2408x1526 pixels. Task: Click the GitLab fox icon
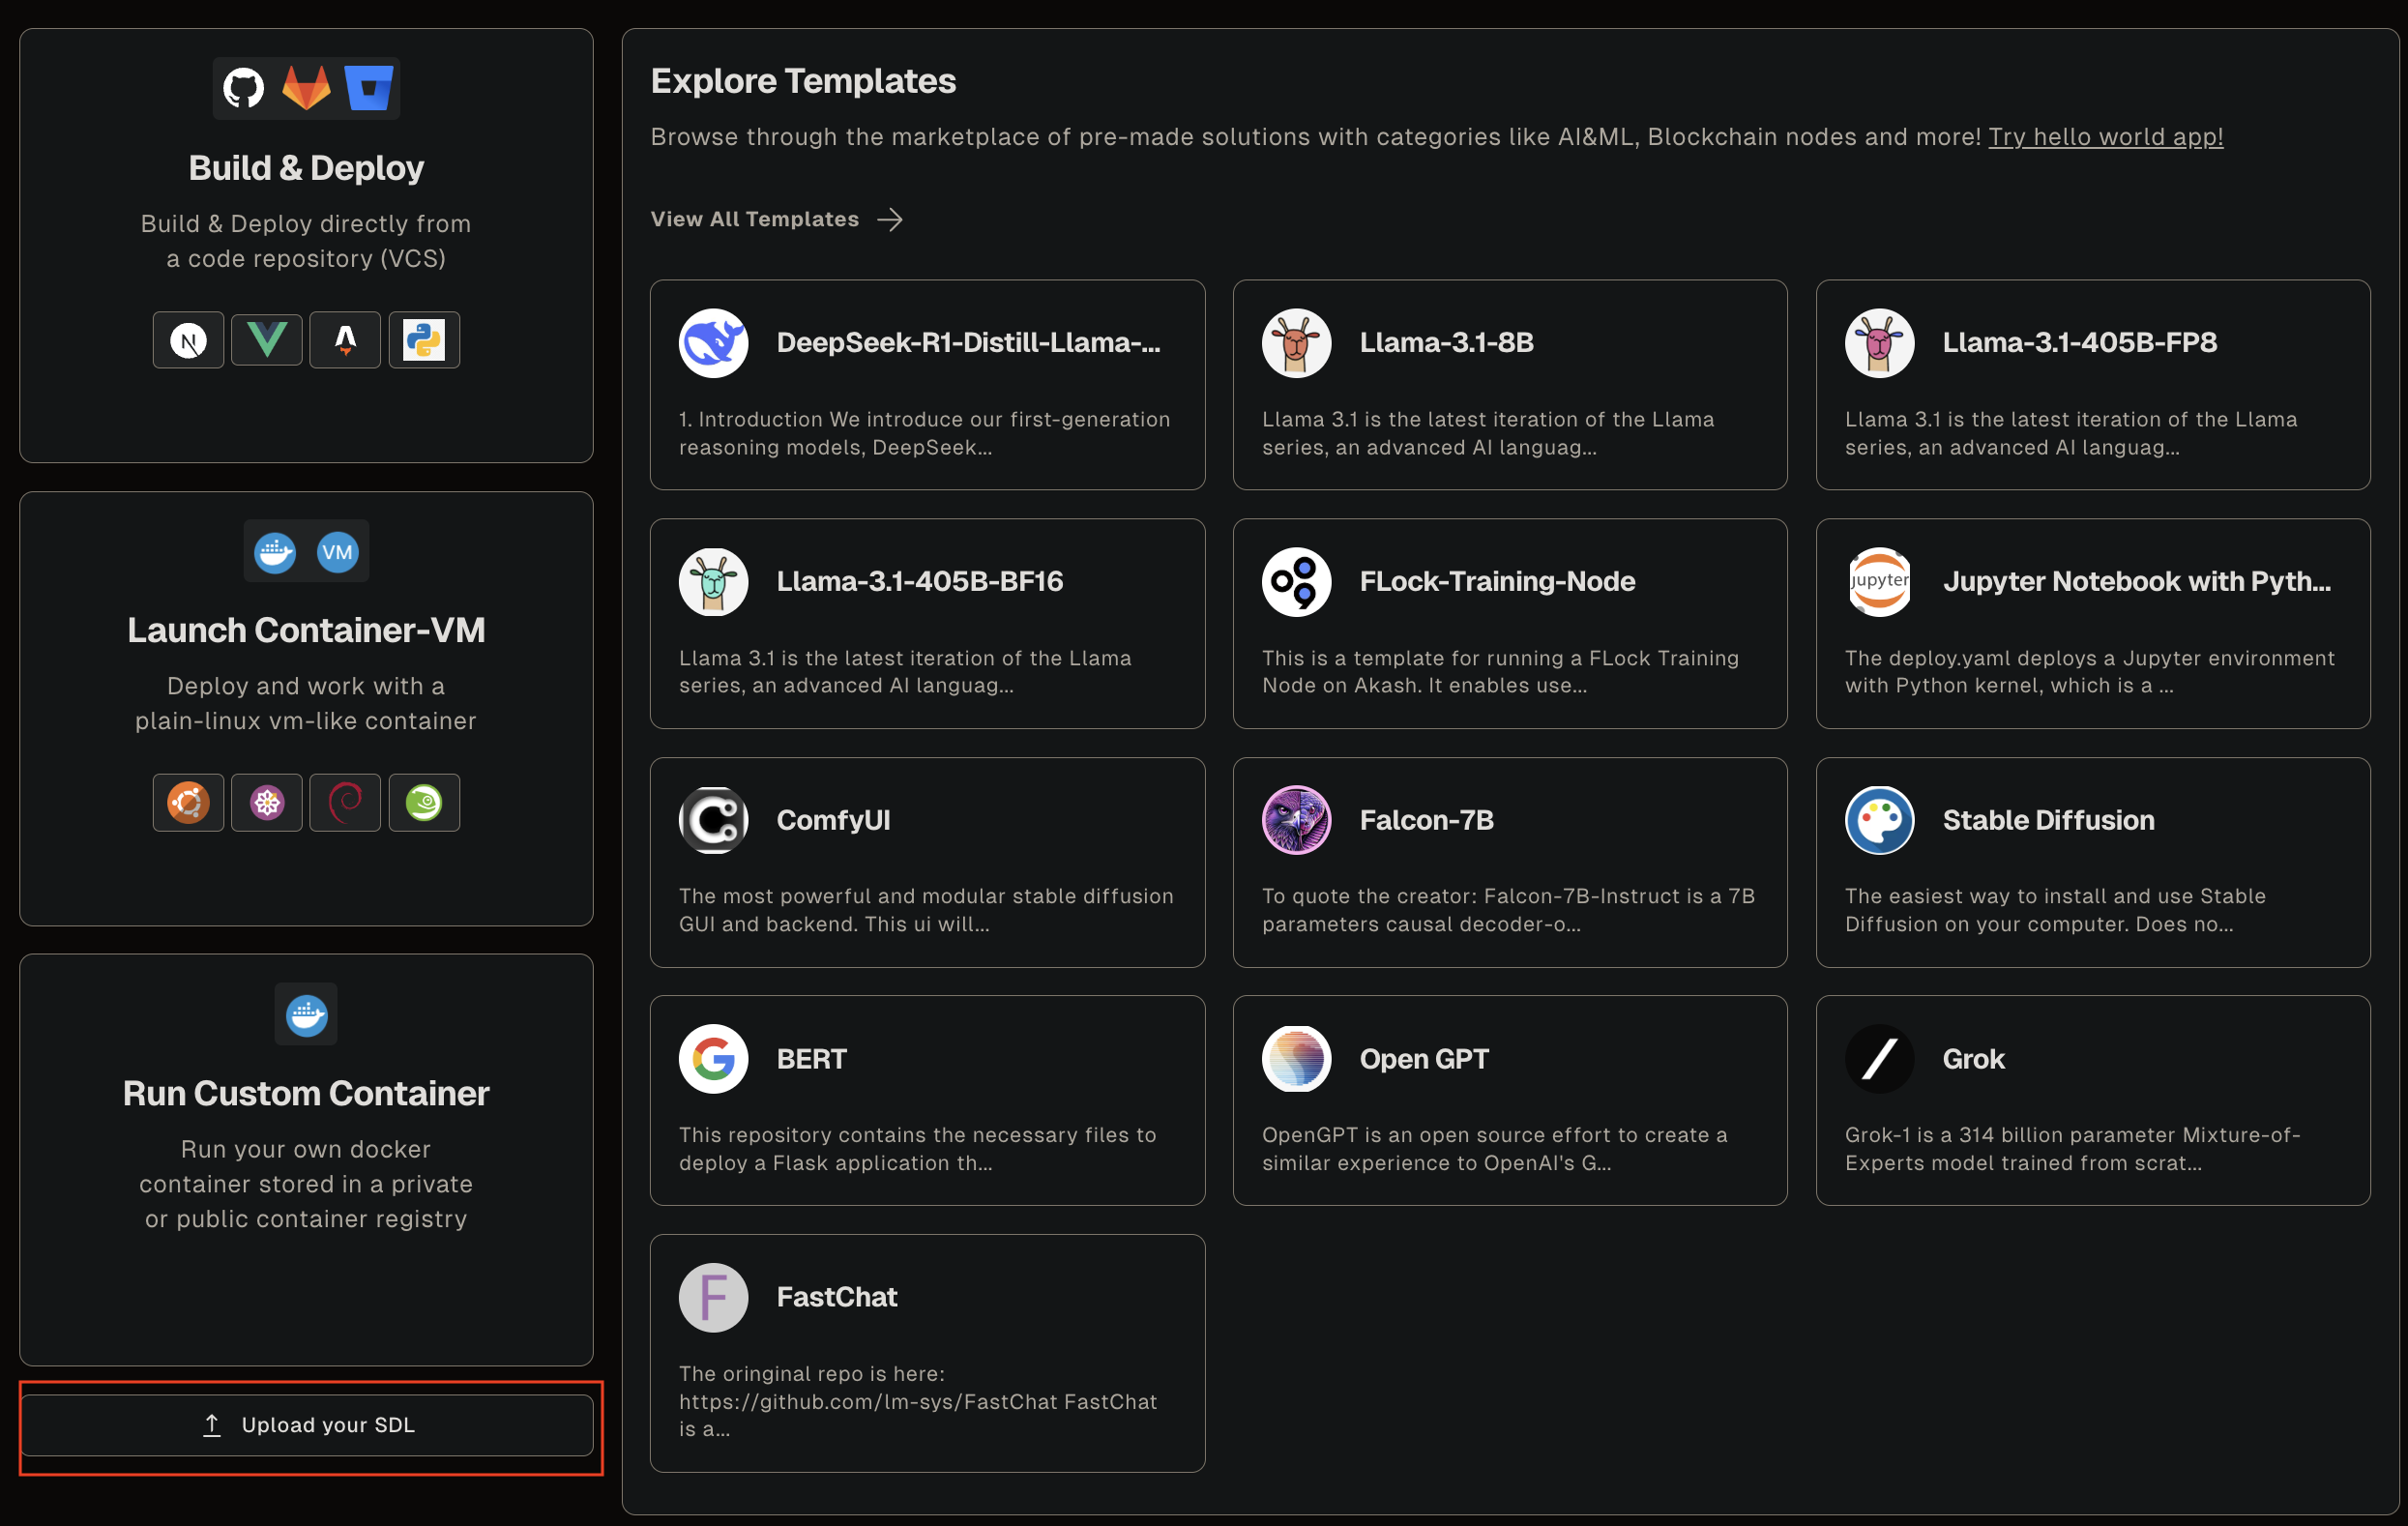tap(306, 88)
